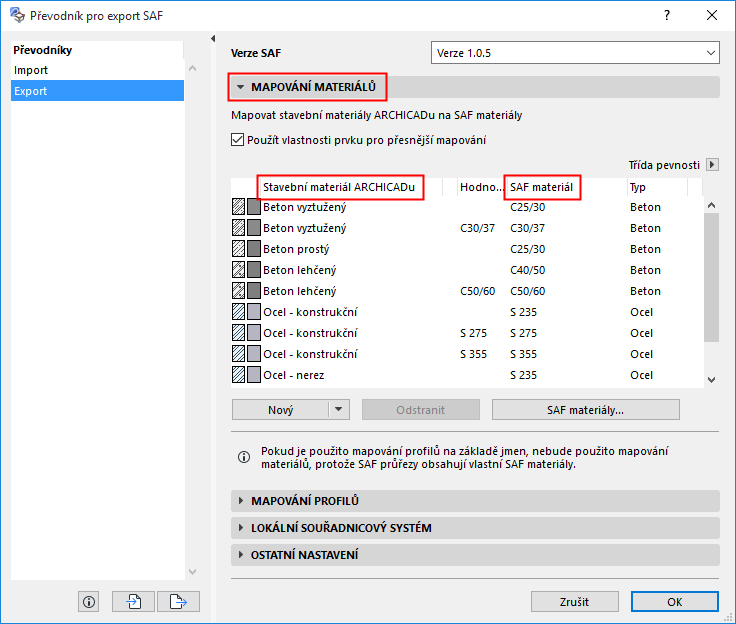
Task: Click the export translator file icon
Action: click(x=178, y=601)
